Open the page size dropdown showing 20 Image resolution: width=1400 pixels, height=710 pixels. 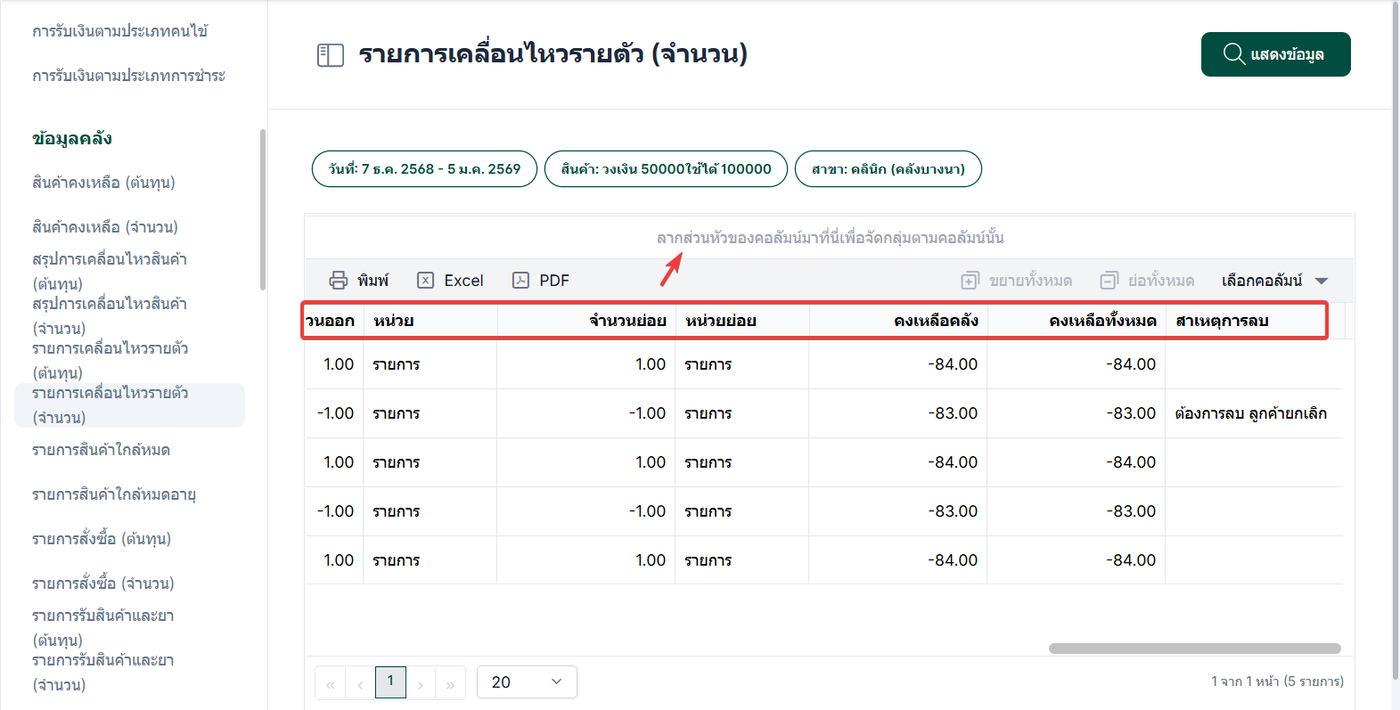coord(527,682)
